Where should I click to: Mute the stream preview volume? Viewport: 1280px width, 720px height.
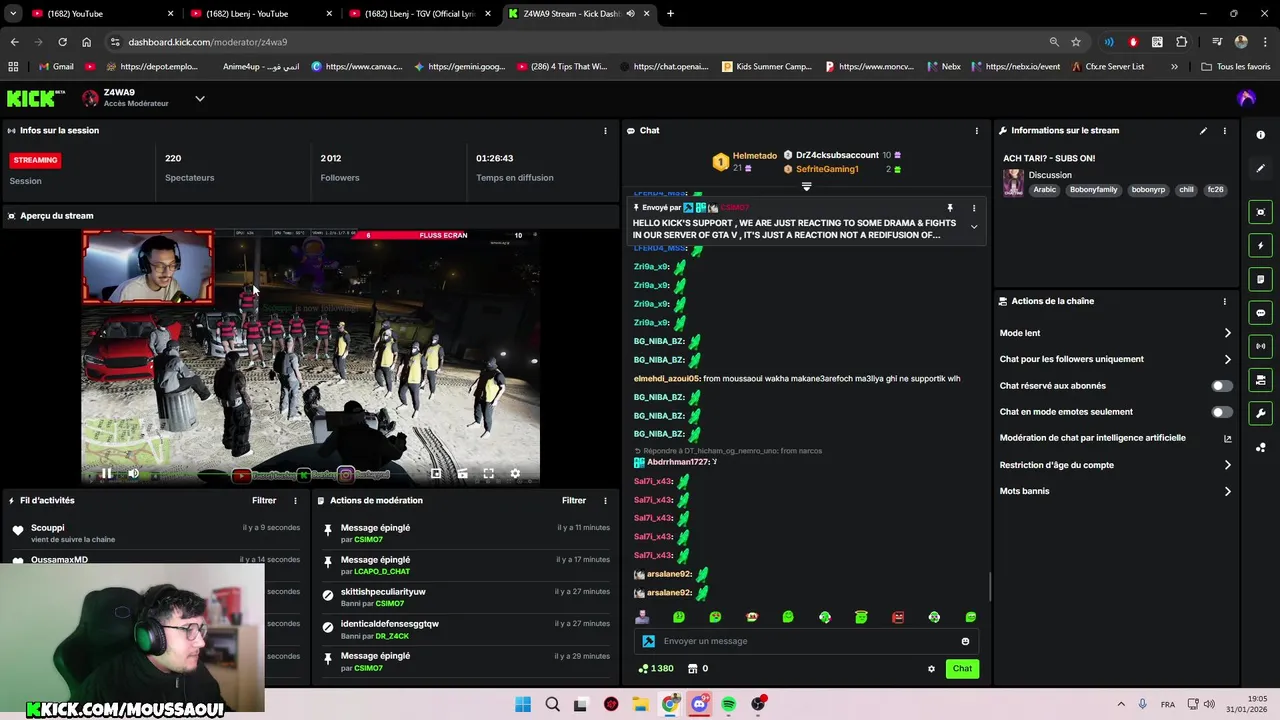tap(133, 474)
